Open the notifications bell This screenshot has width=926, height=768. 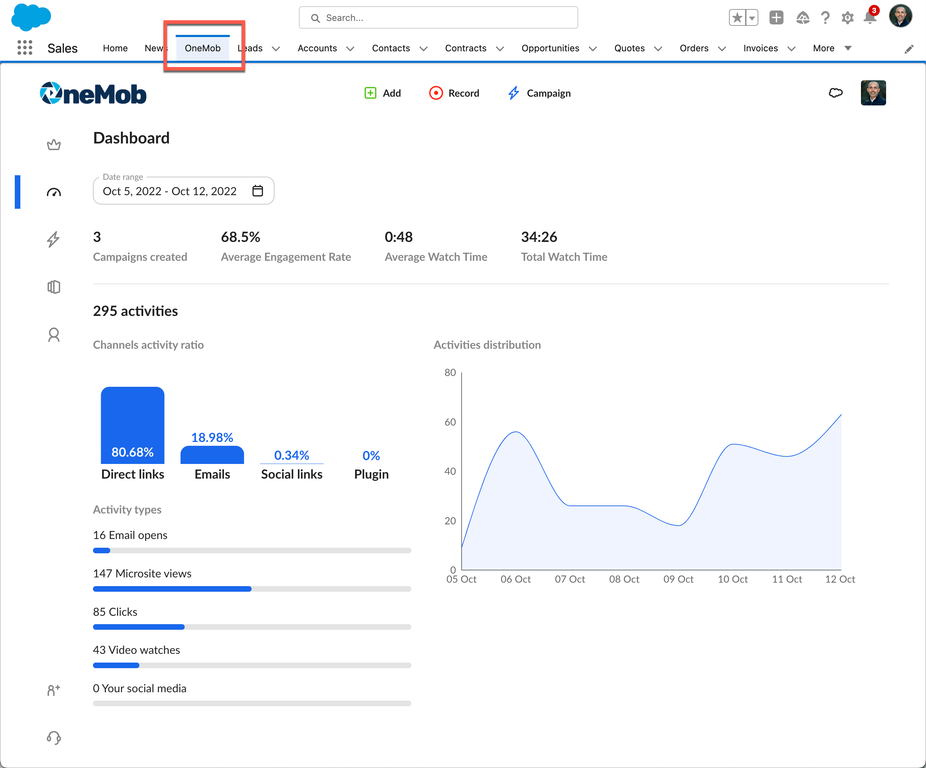[870, 17]
